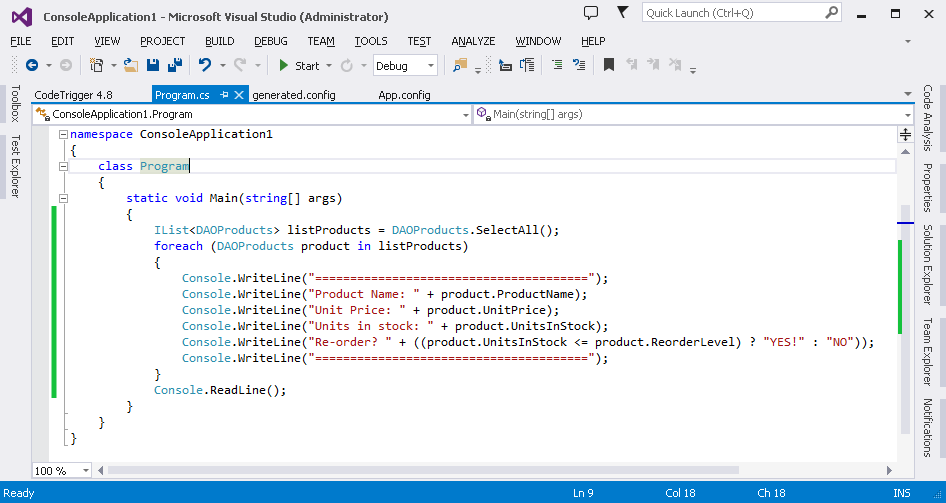The image size is (946, 503).
Task: Open the Solution Explorer side panel
Action: pyautogui.click(x=928, y=264)
